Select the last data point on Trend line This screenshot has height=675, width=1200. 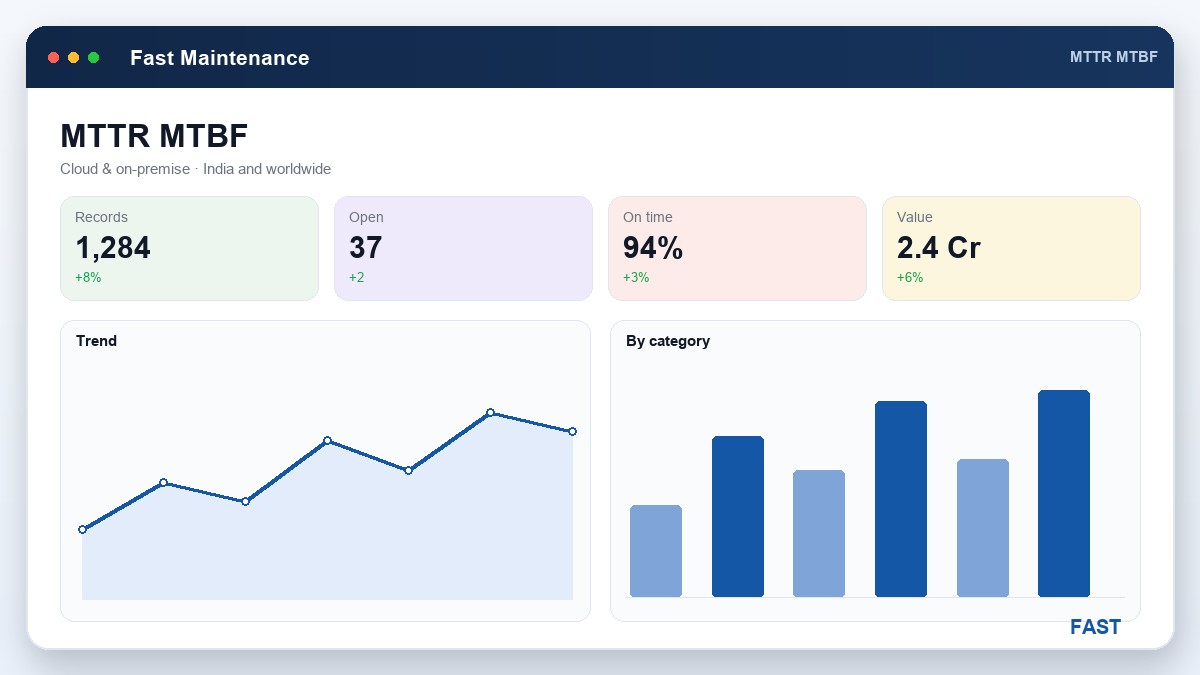tap(572, 432)
